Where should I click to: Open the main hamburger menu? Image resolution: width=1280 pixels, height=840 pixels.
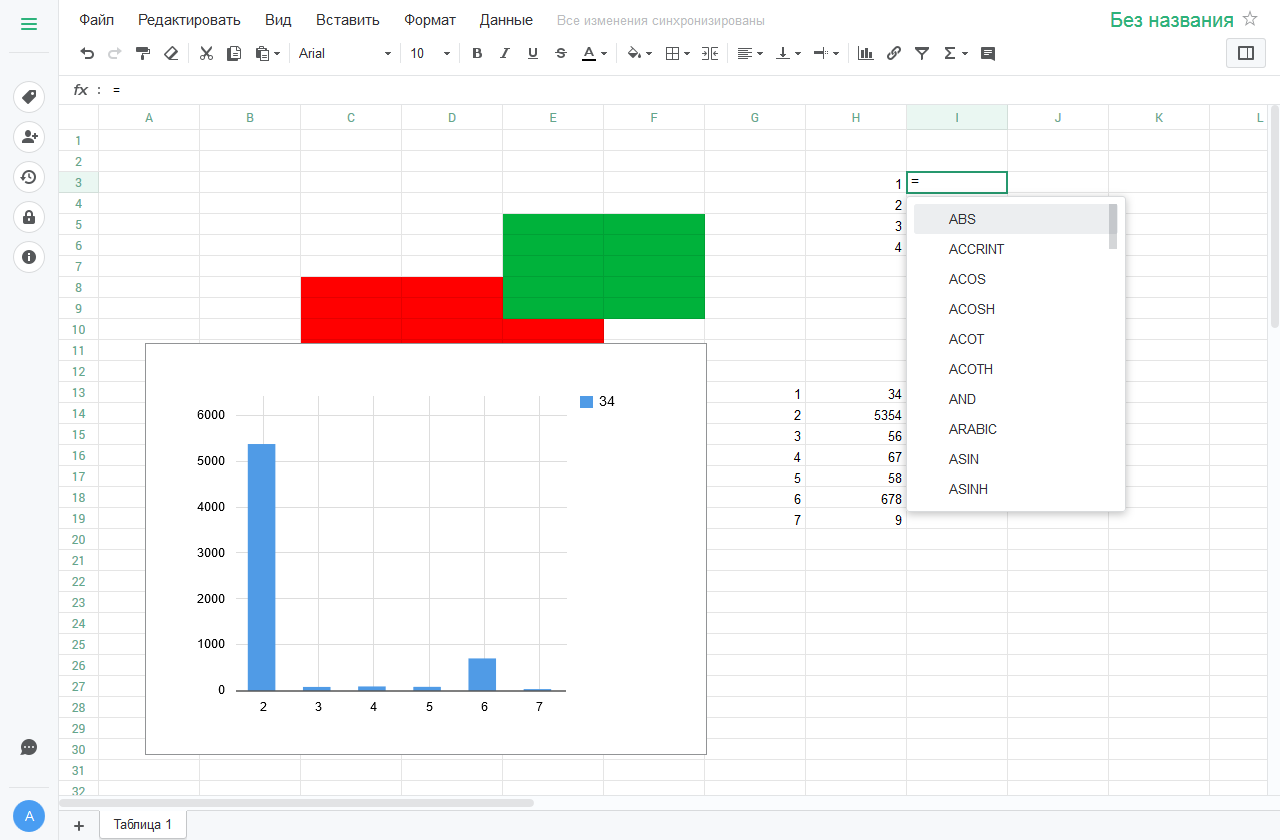(x=29, y=24)
